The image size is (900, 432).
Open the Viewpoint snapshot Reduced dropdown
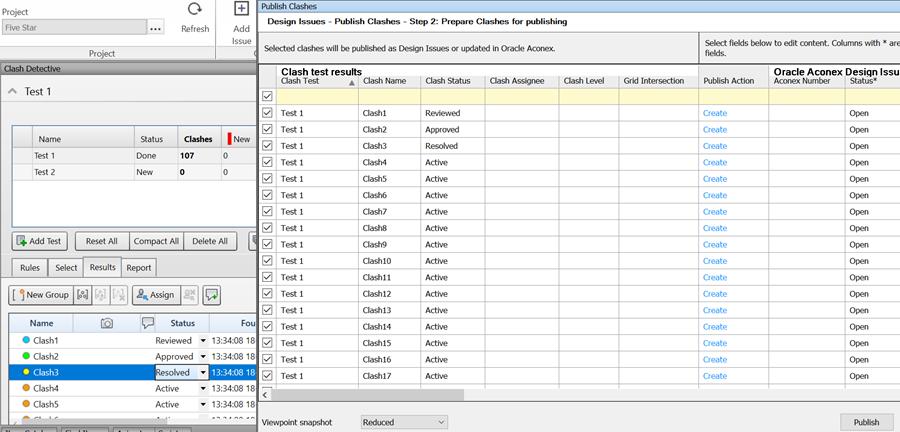403,422
